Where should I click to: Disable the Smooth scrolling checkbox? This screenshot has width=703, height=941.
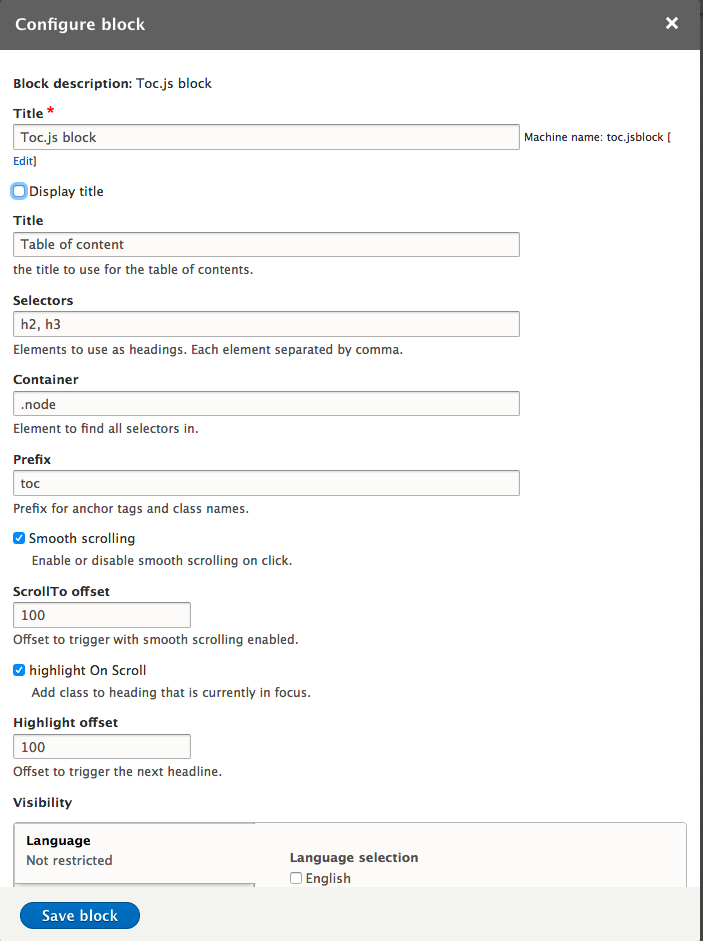pyautogui.click(x=19, y=538)
